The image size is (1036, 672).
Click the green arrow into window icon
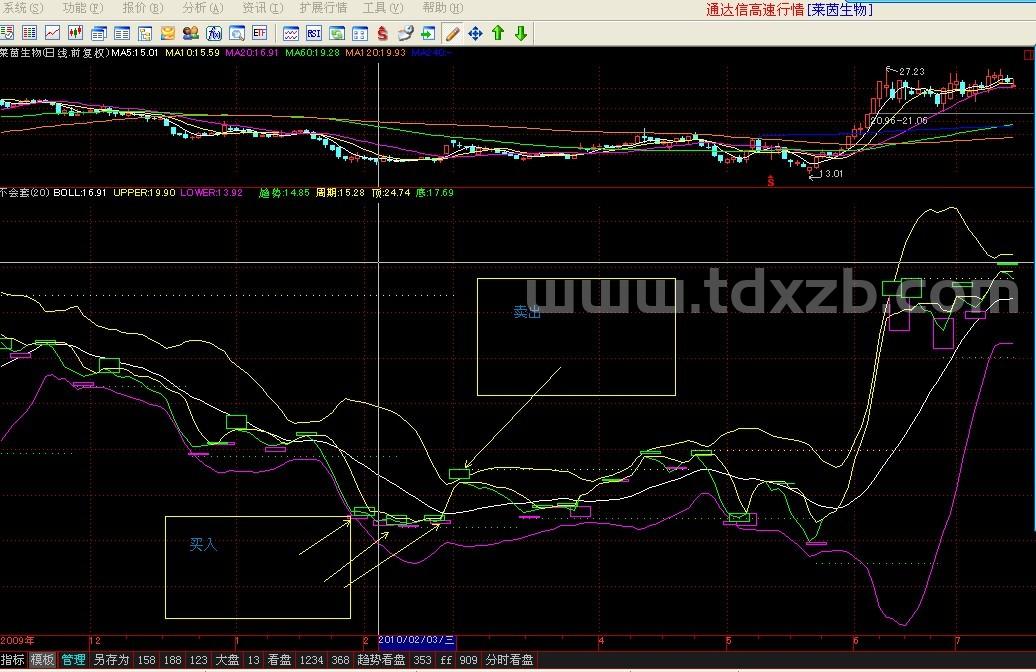(428, 32)
